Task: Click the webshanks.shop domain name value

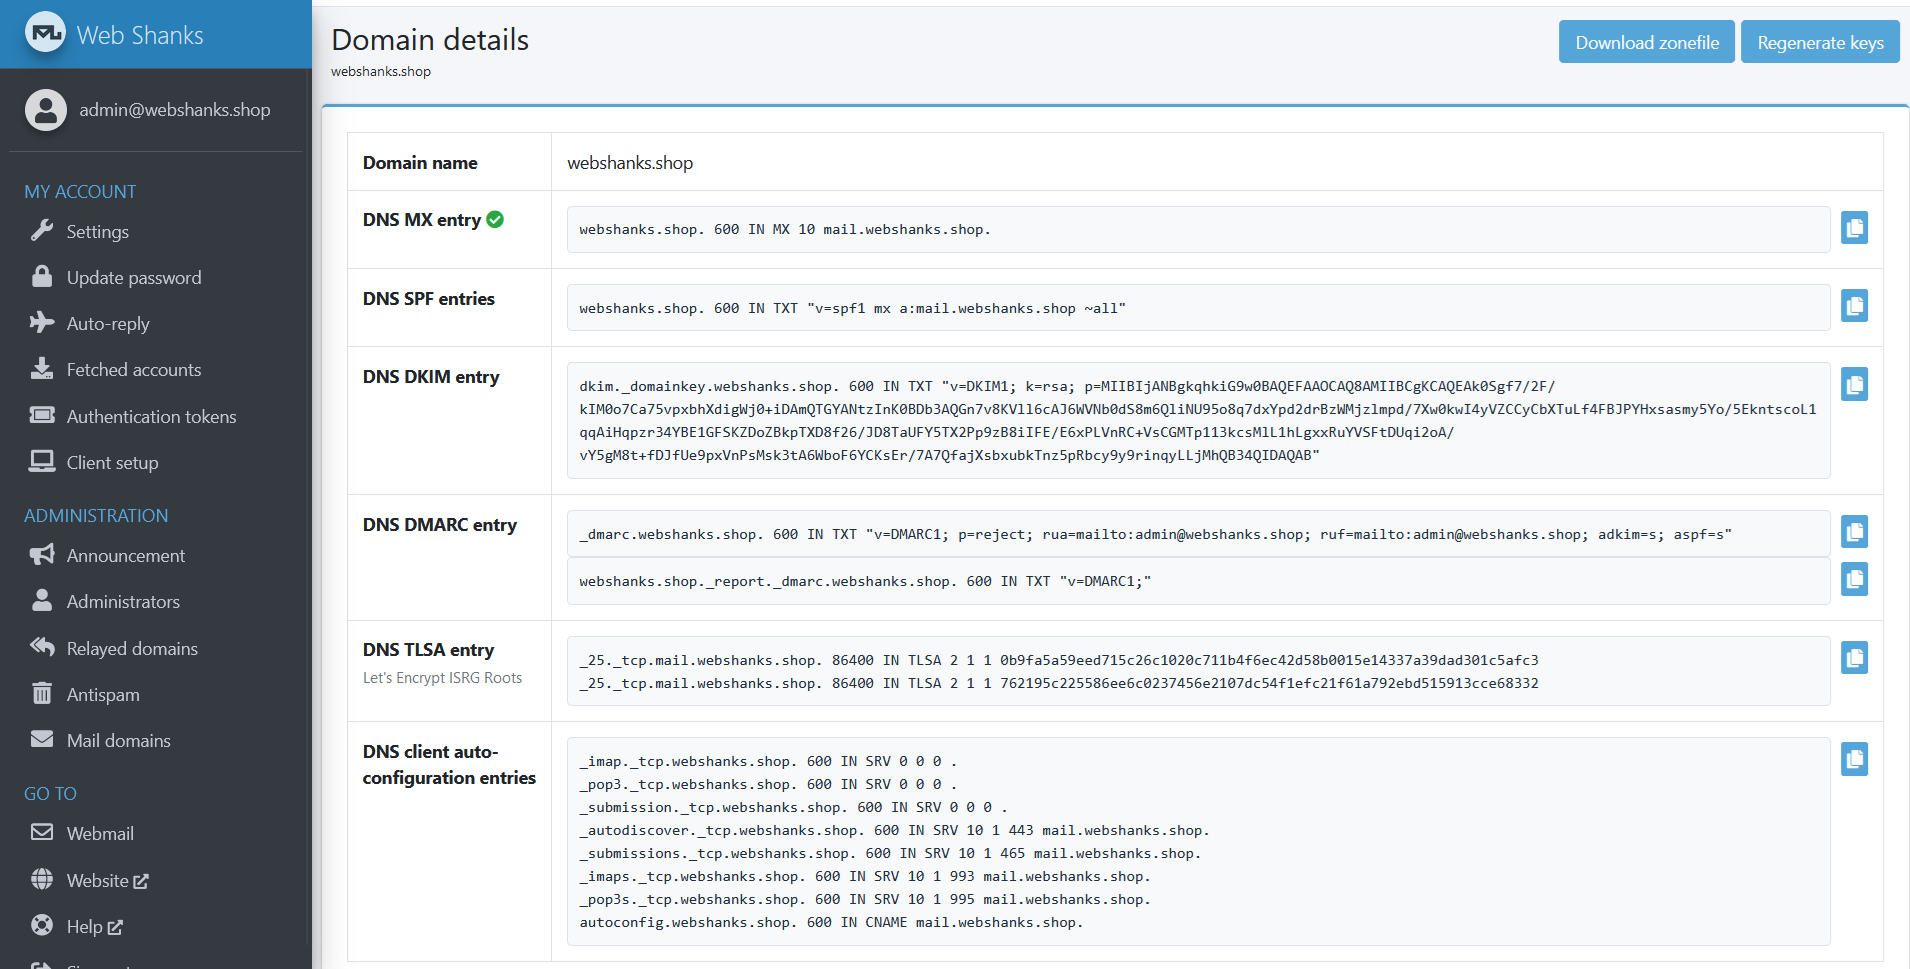Action: tap(630, 163)
